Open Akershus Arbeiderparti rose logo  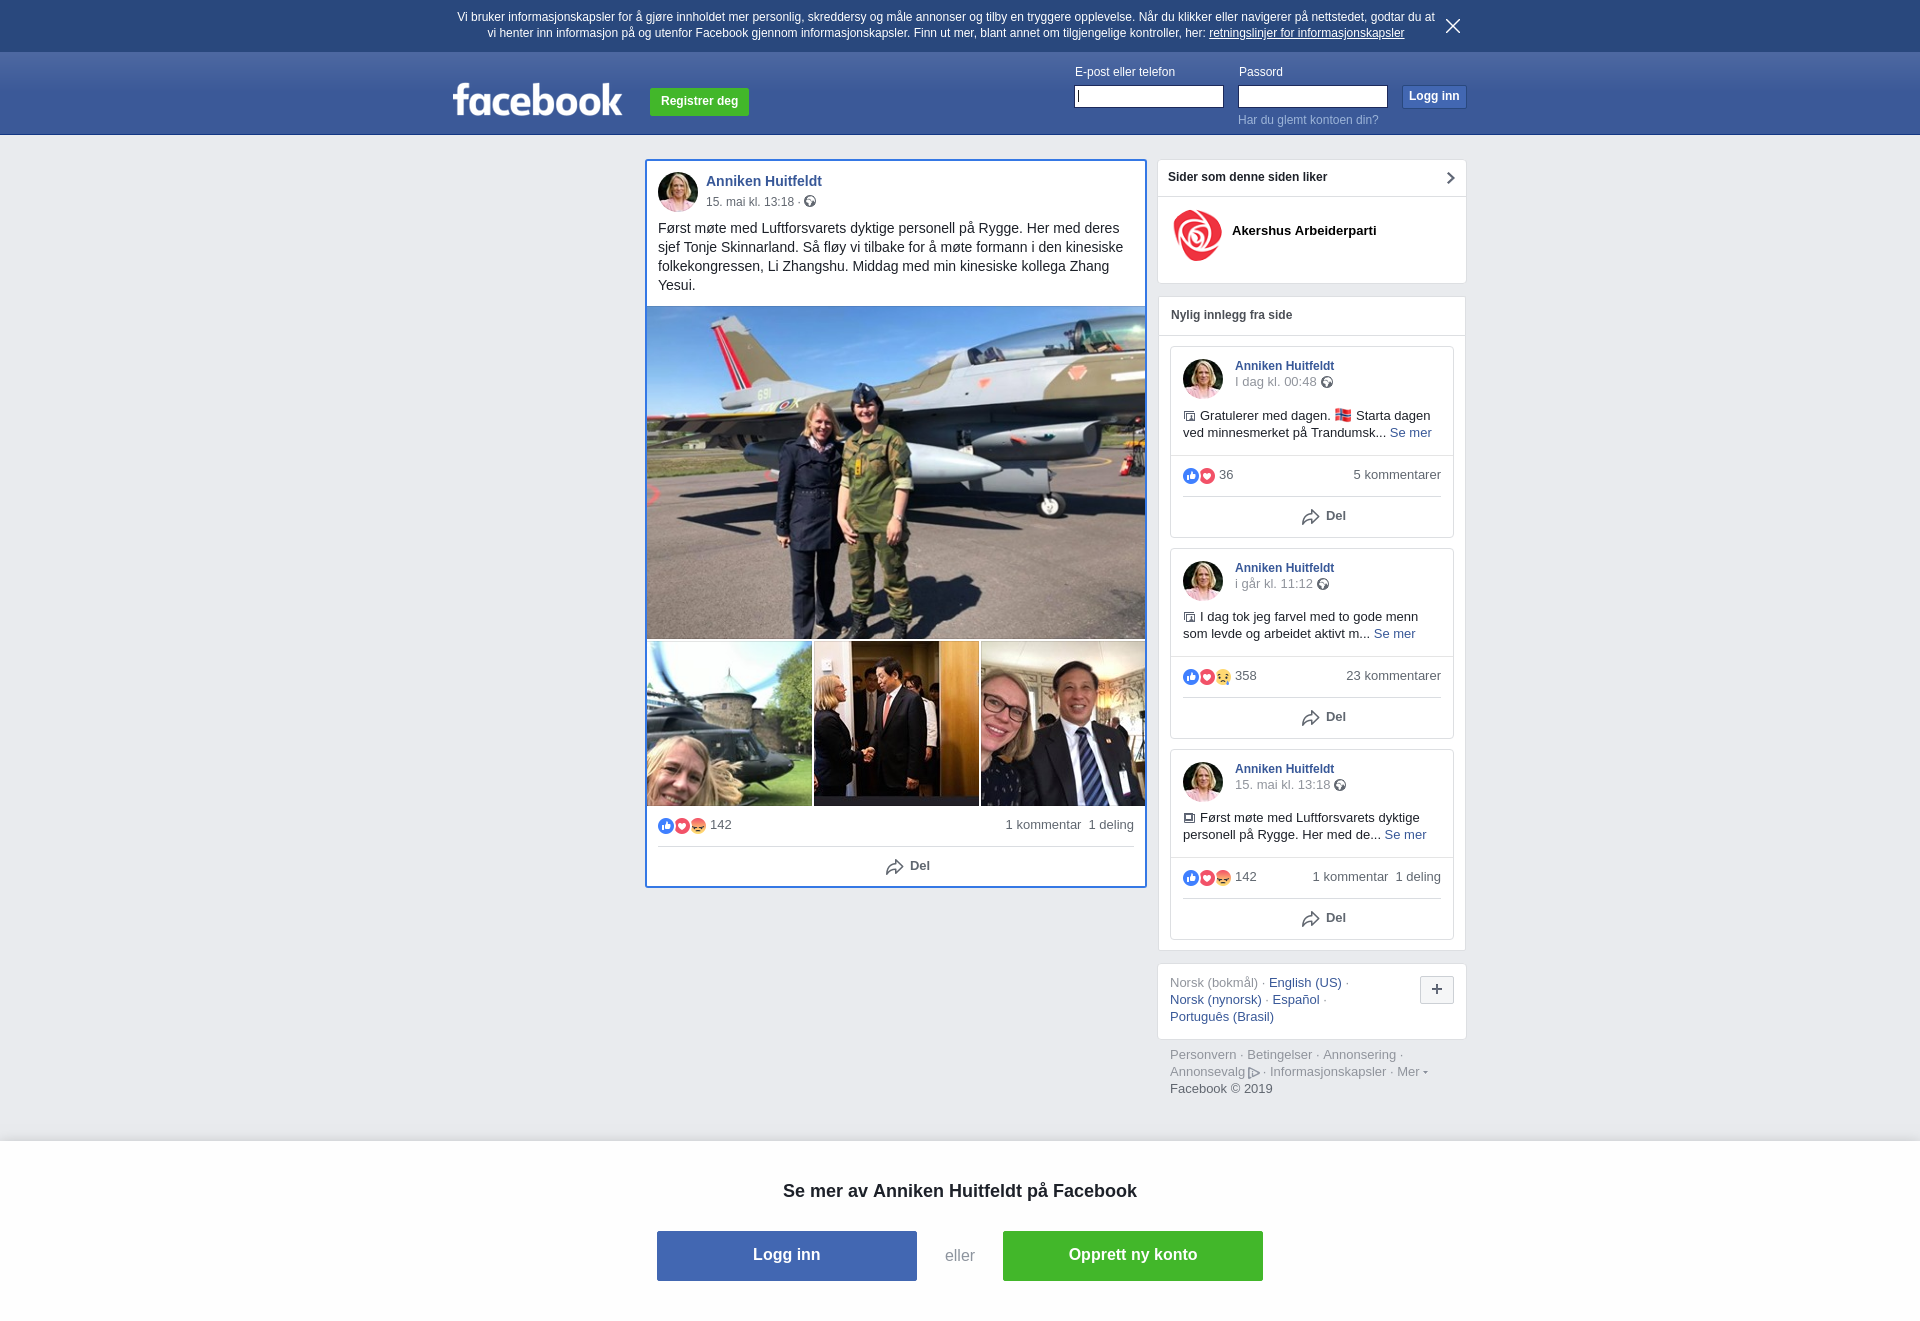1197,236
